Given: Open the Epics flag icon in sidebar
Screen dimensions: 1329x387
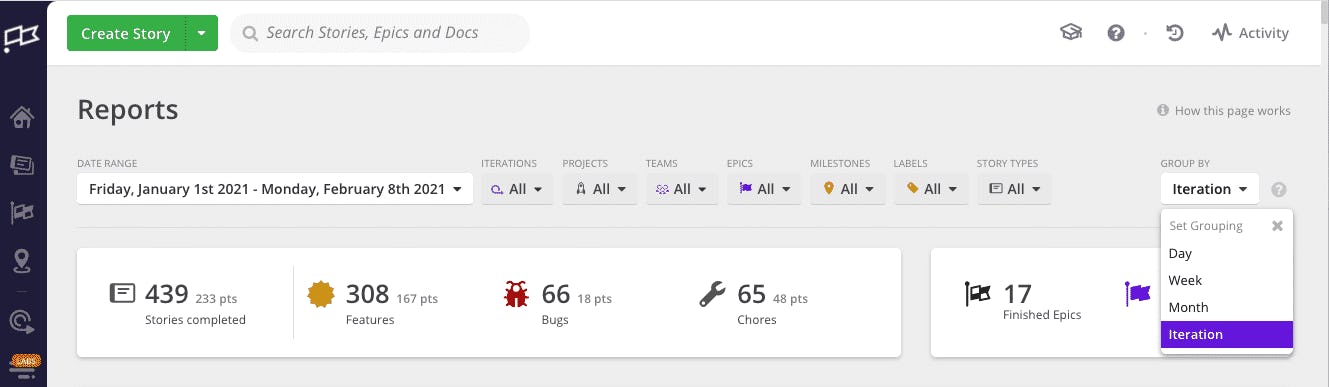Looking at the screenshot, I should coord(22,213).
